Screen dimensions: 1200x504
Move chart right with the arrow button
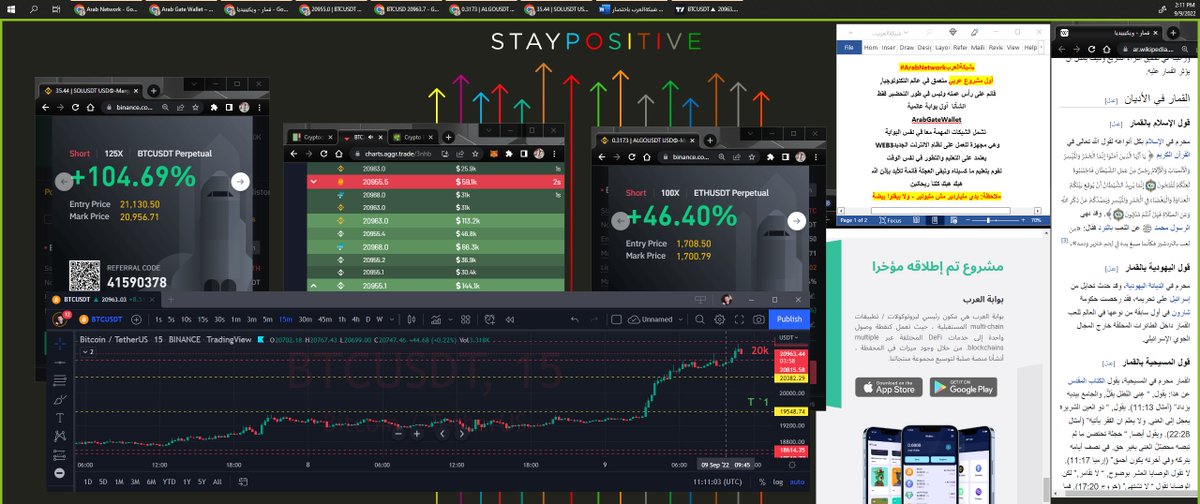pyautogui.click(x=462, y=434)
